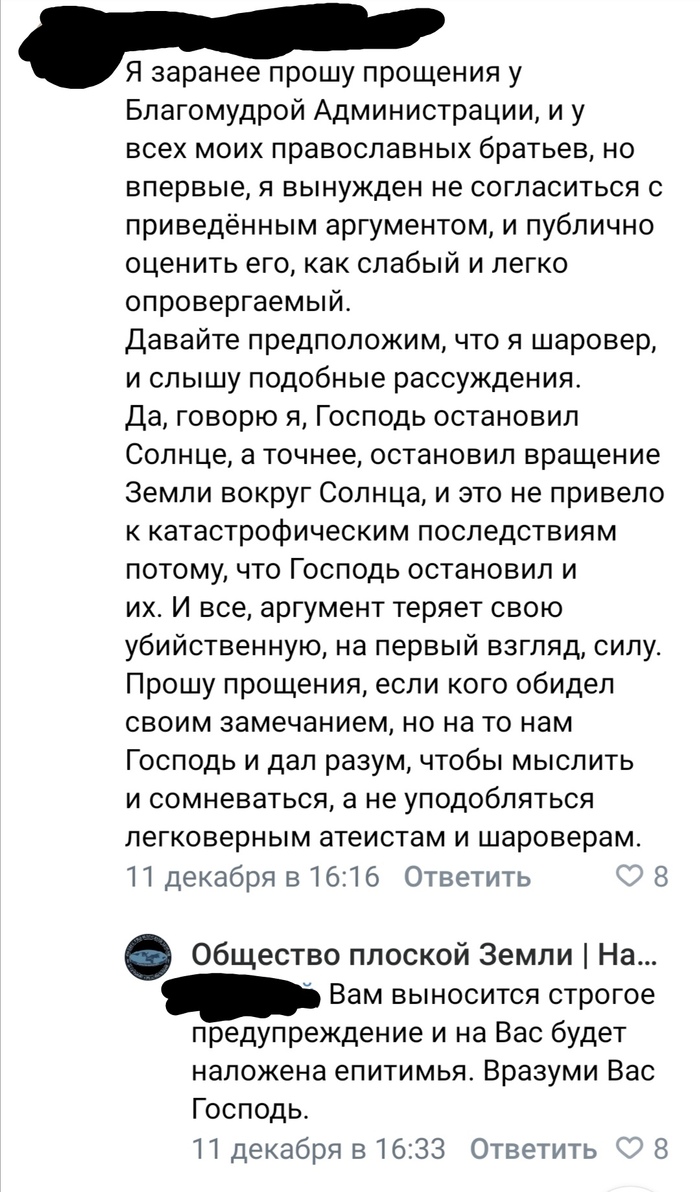Viewport: 700px width, 1192px height.
Task: Click the like count 8 on first comment
Action: tap(659, 877)
